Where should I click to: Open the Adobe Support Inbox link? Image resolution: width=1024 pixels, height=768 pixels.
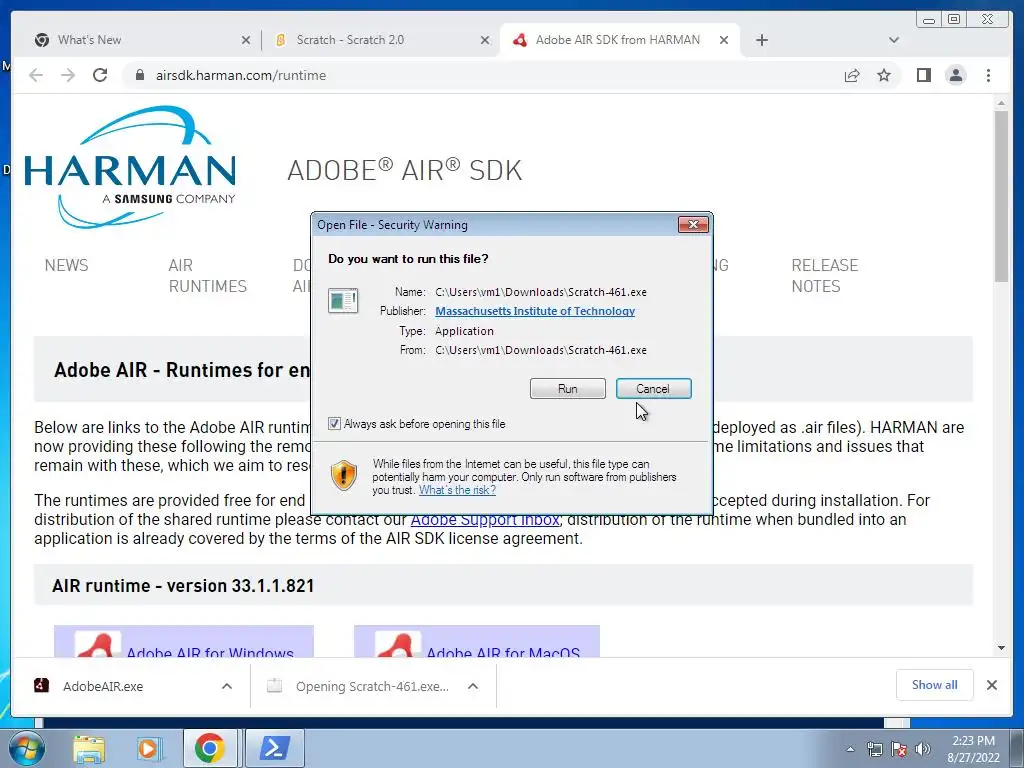pos(485,520)
